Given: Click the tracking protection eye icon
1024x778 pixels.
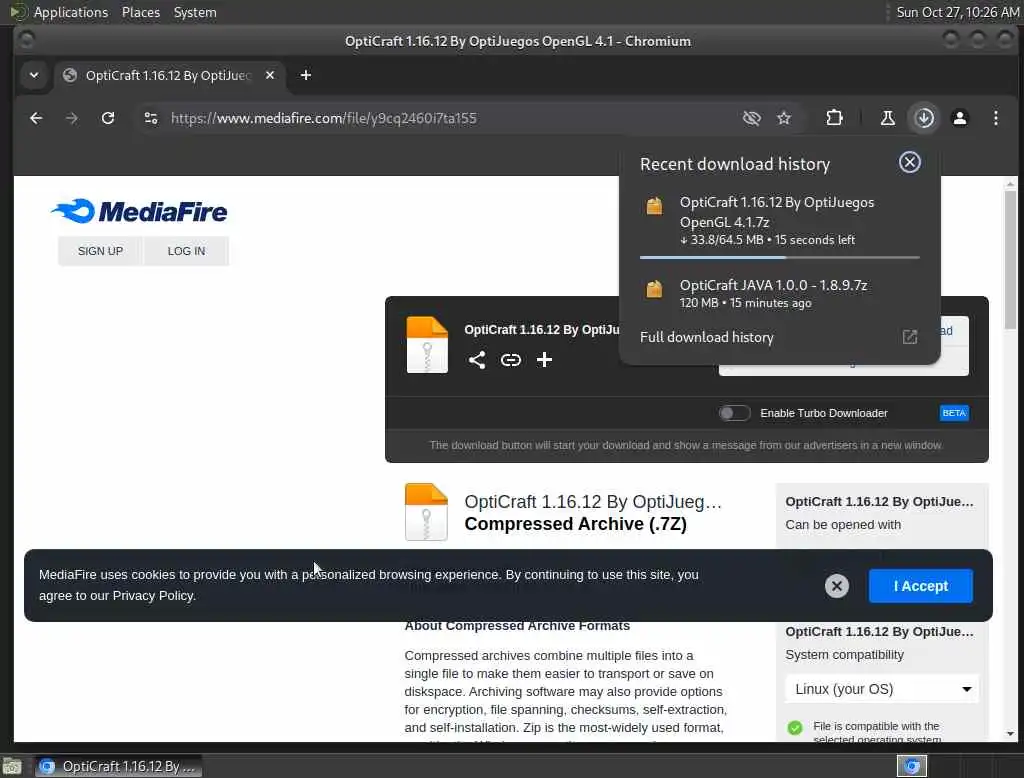Looking at the screenshot, I should coord(752,118).
